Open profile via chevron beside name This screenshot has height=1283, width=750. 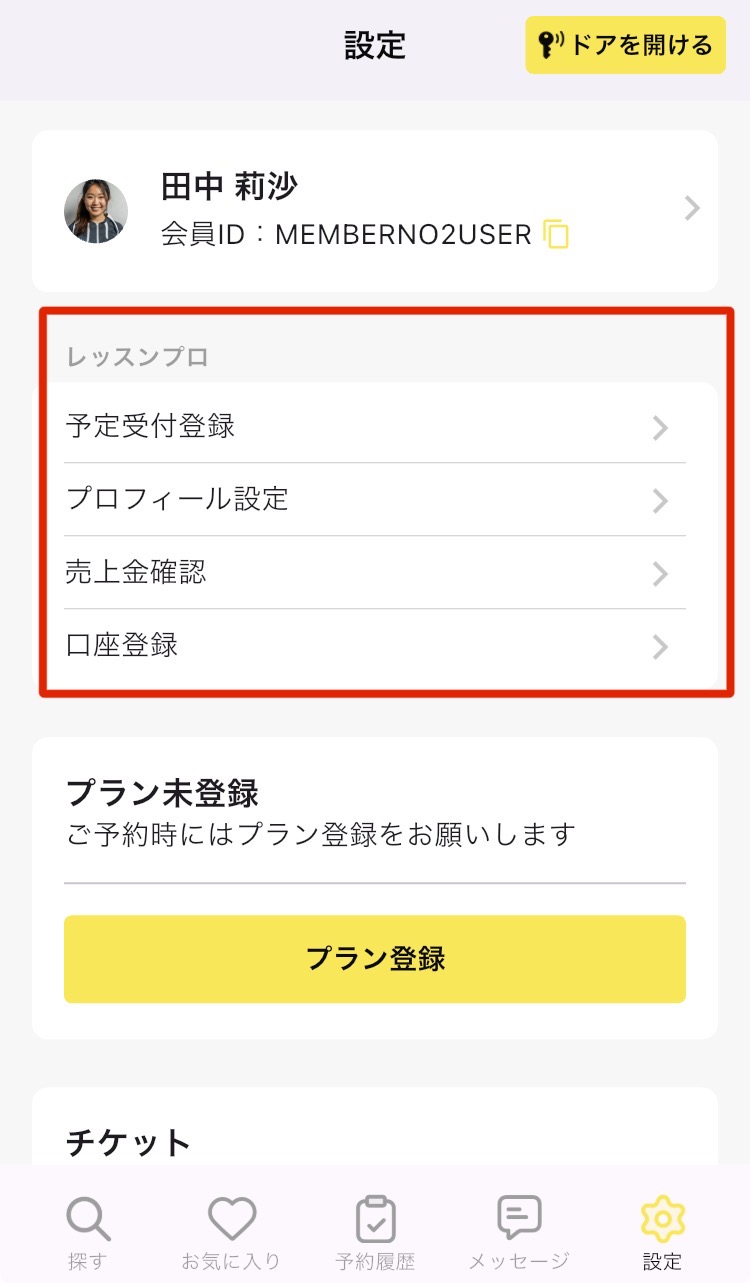pos(692,209)
